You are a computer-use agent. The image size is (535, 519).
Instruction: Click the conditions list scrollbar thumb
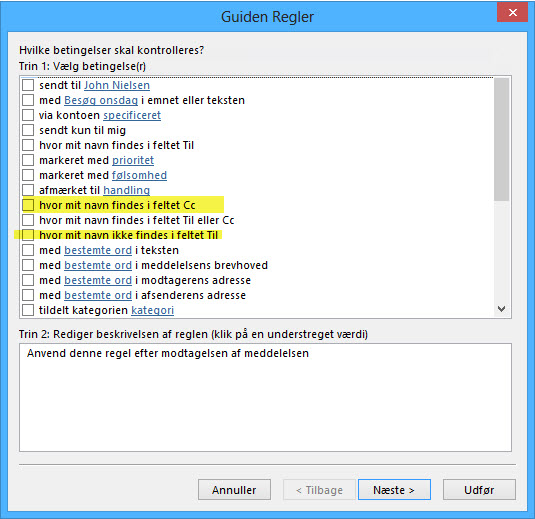501,139
